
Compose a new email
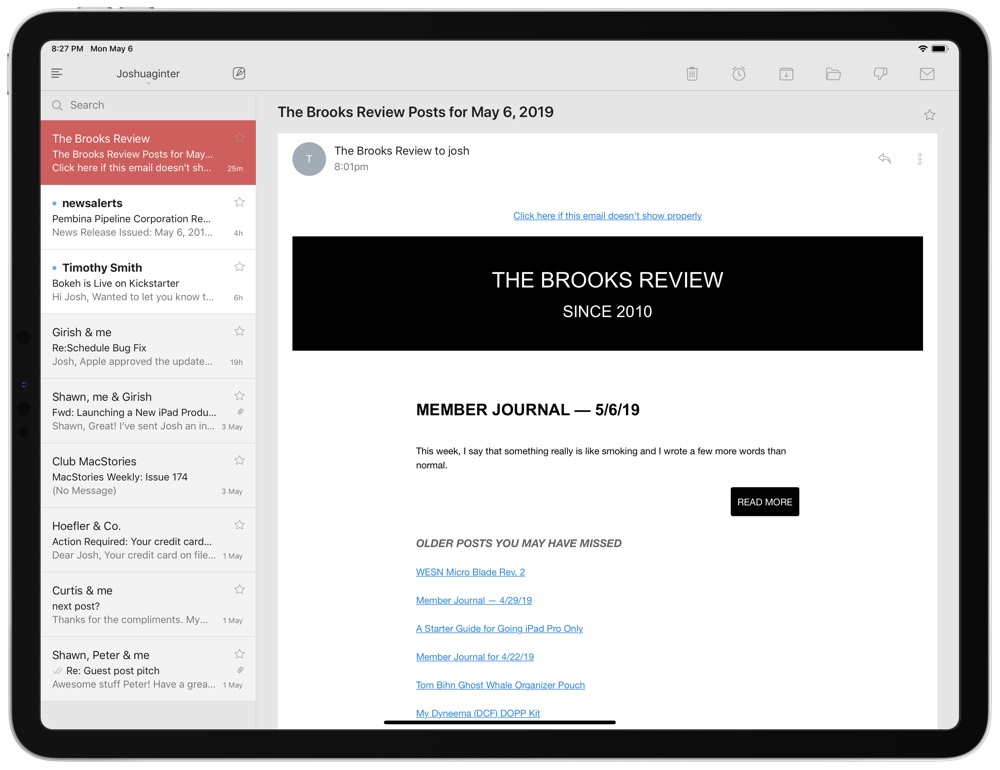click(x=239, y=73)
